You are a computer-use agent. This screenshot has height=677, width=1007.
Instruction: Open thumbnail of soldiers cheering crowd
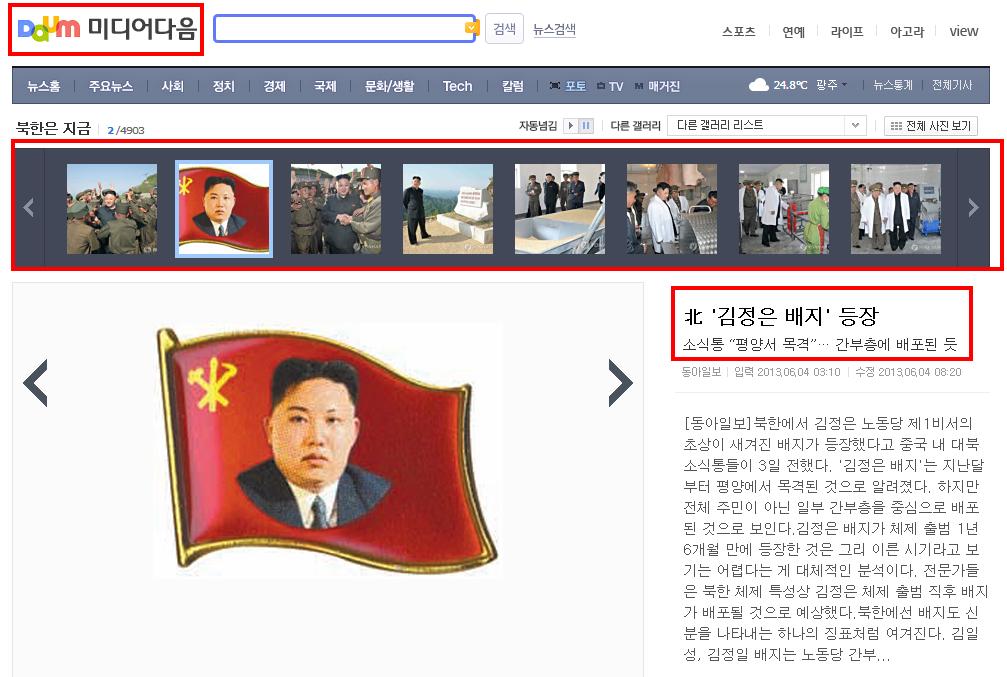click(x=112, y=209)
